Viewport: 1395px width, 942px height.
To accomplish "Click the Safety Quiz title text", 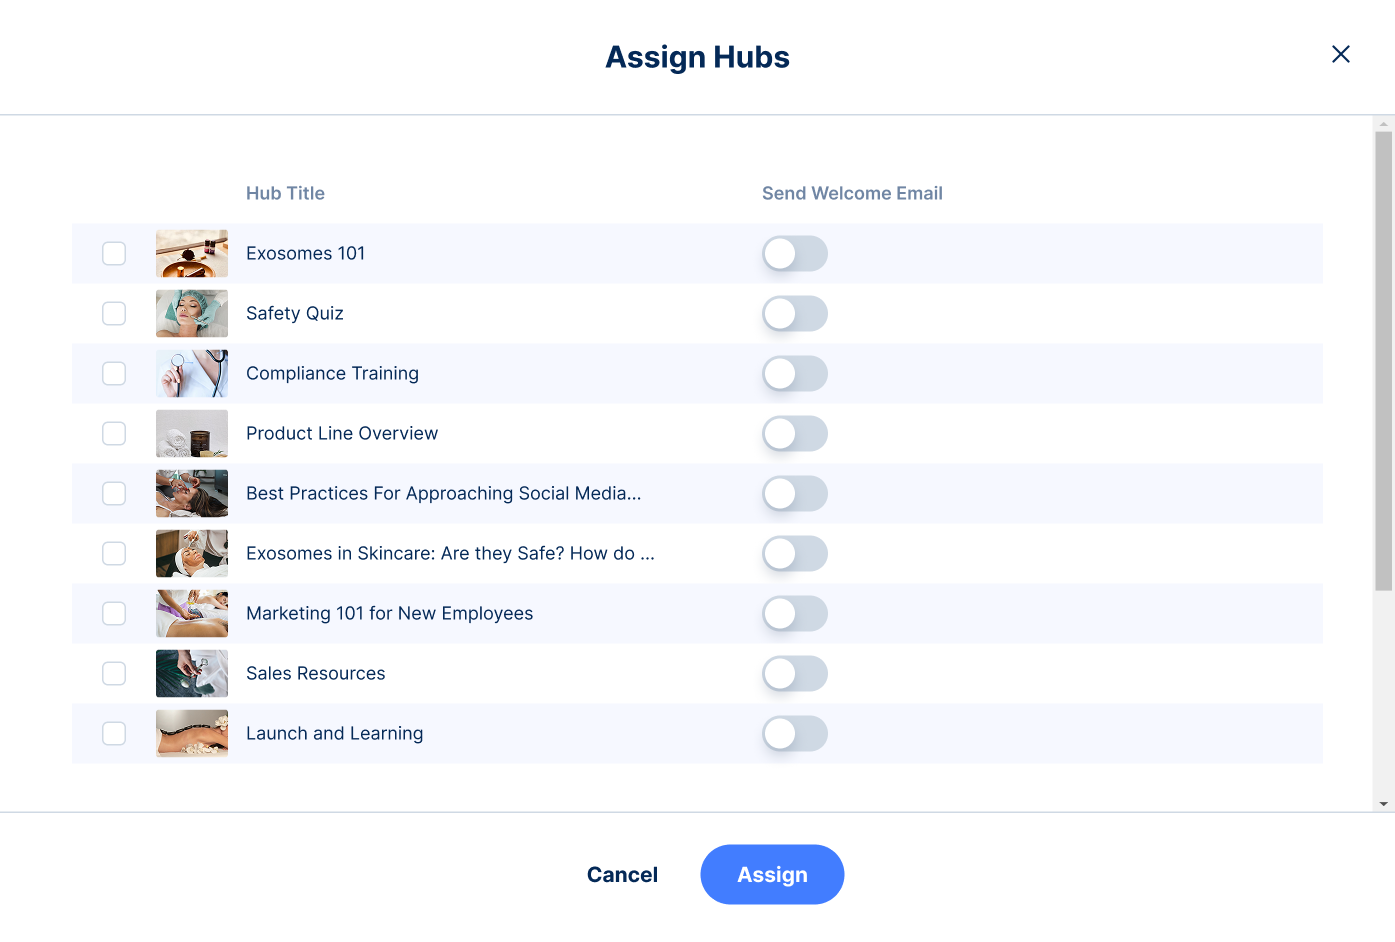I will pyautogui.click(x=295, y=313).
